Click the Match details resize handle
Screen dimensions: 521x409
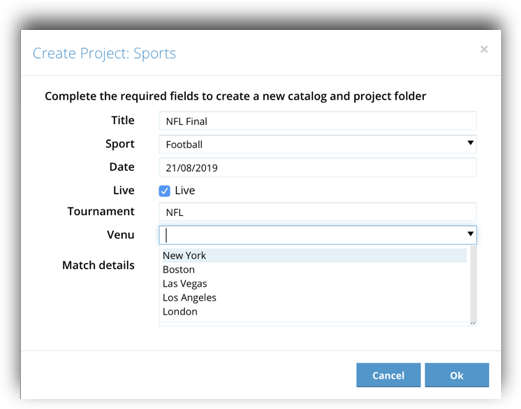coord(473,322)
